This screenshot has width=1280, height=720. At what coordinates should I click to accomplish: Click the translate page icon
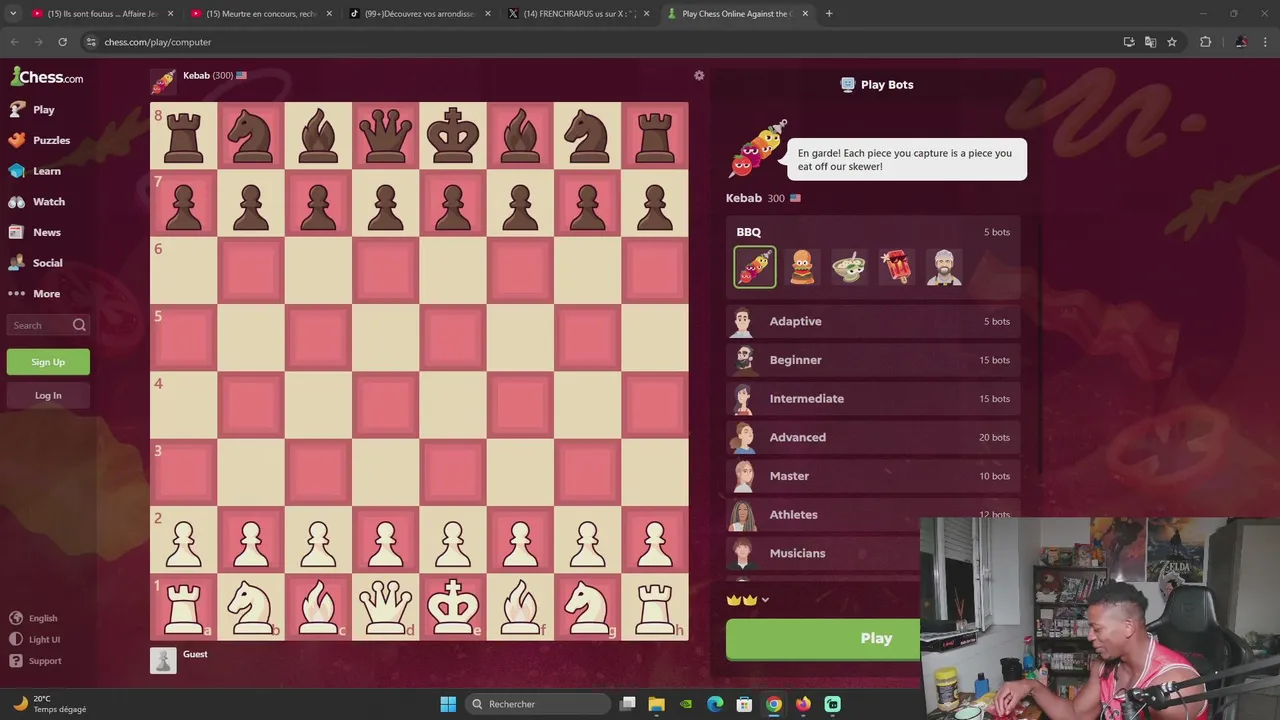[x=1150, y=42]
